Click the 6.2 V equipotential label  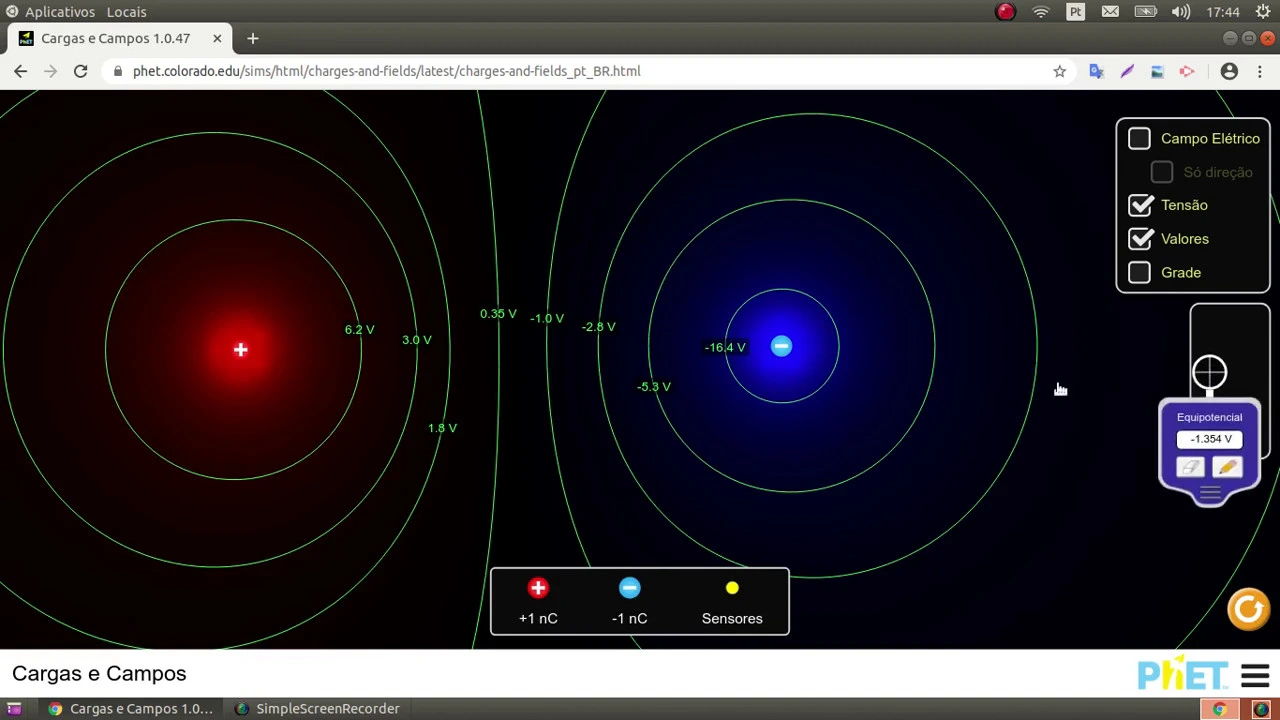[359, 329]
